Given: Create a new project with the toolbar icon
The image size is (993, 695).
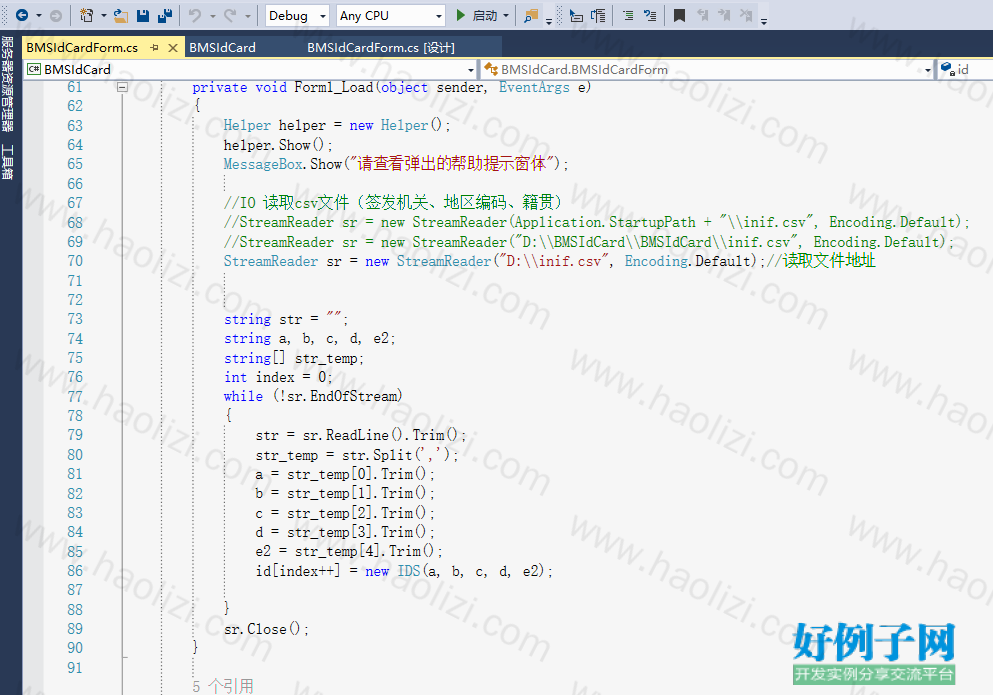Looking at the screenshot, I should point(87,15).
